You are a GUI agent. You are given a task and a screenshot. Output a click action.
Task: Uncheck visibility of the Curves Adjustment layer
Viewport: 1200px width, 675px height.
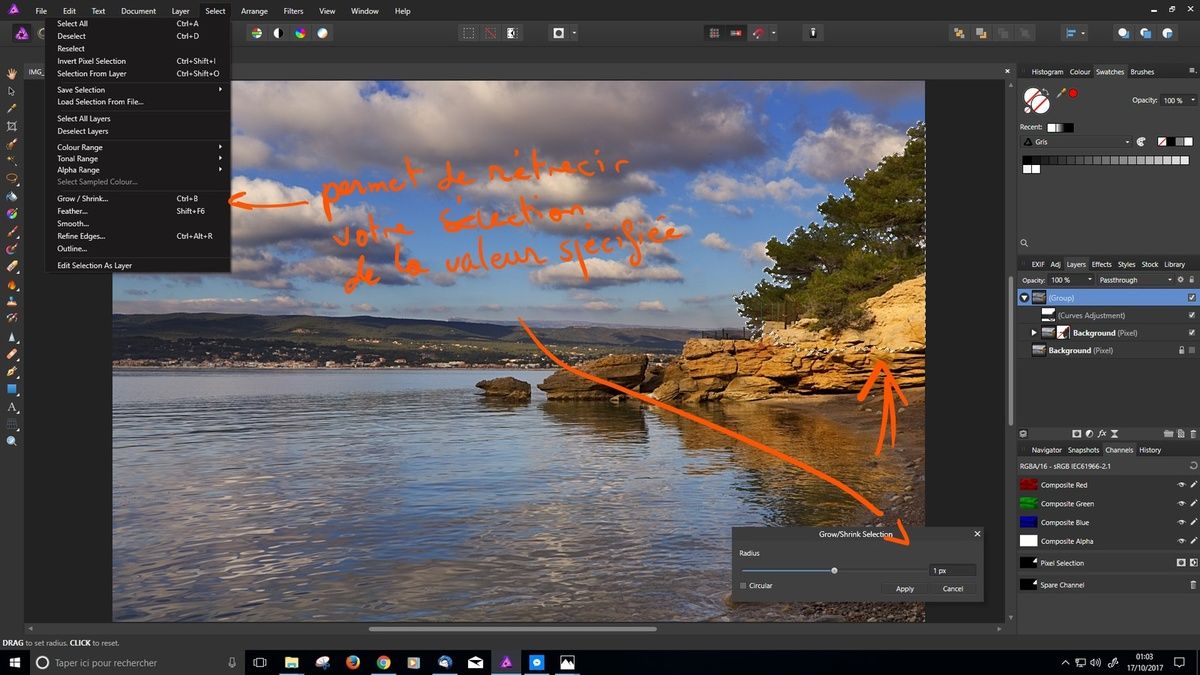(1191, 315)
